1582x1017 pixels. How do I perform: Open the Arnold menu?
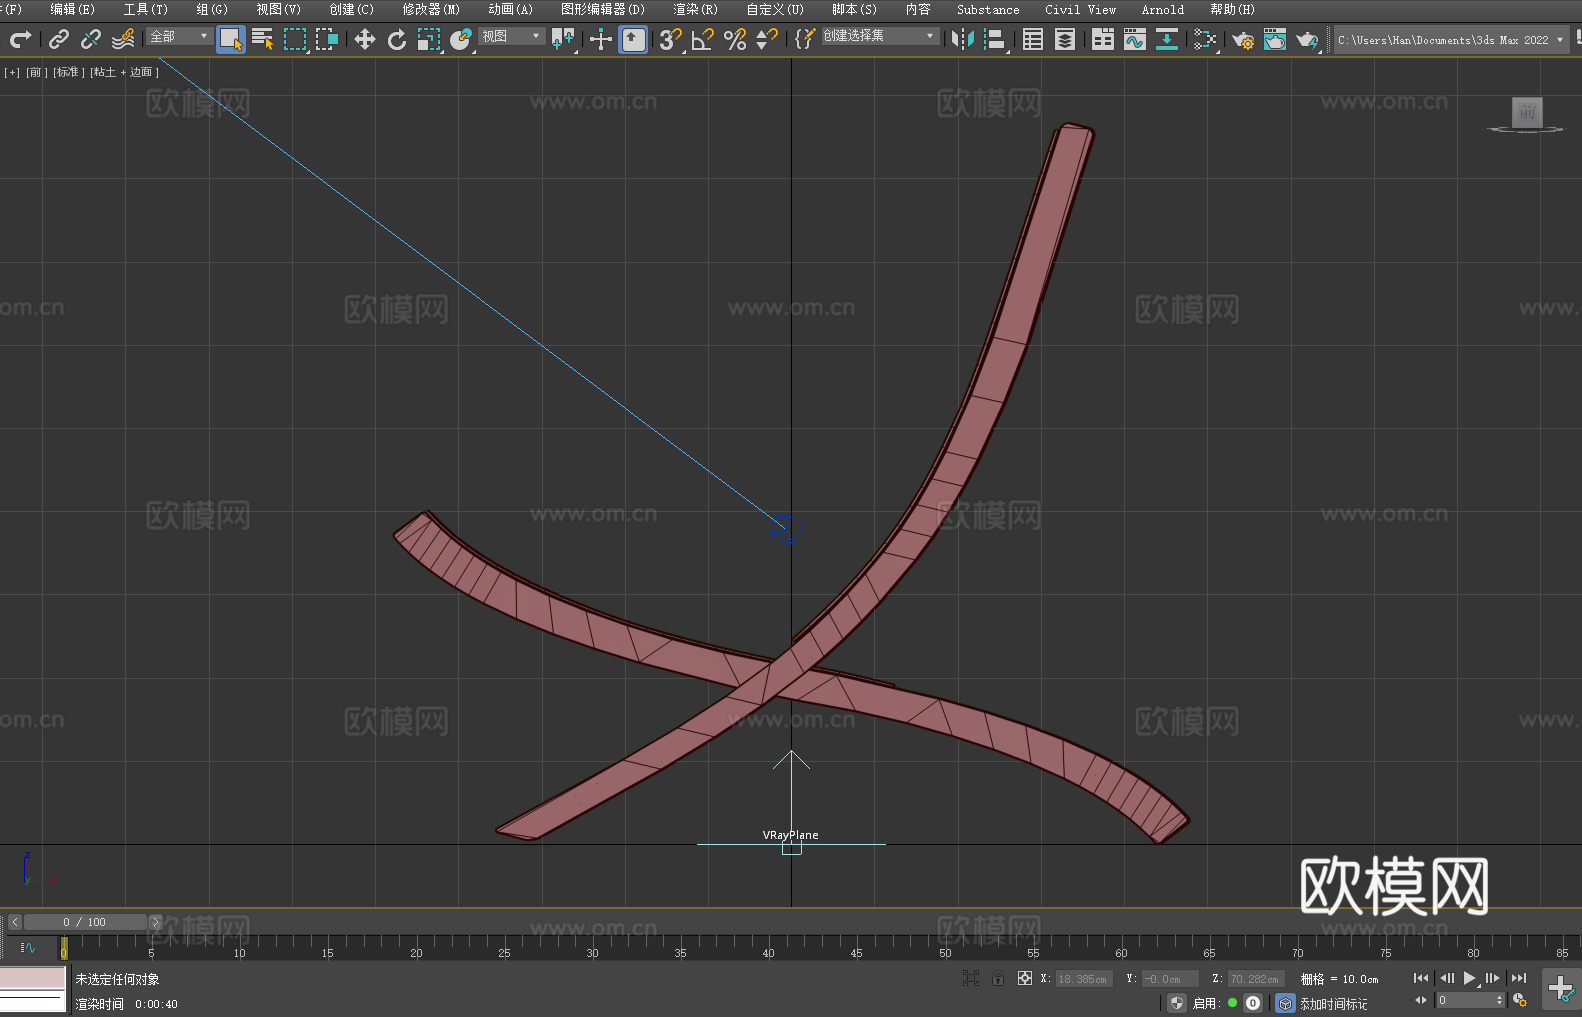point(1162,9)
